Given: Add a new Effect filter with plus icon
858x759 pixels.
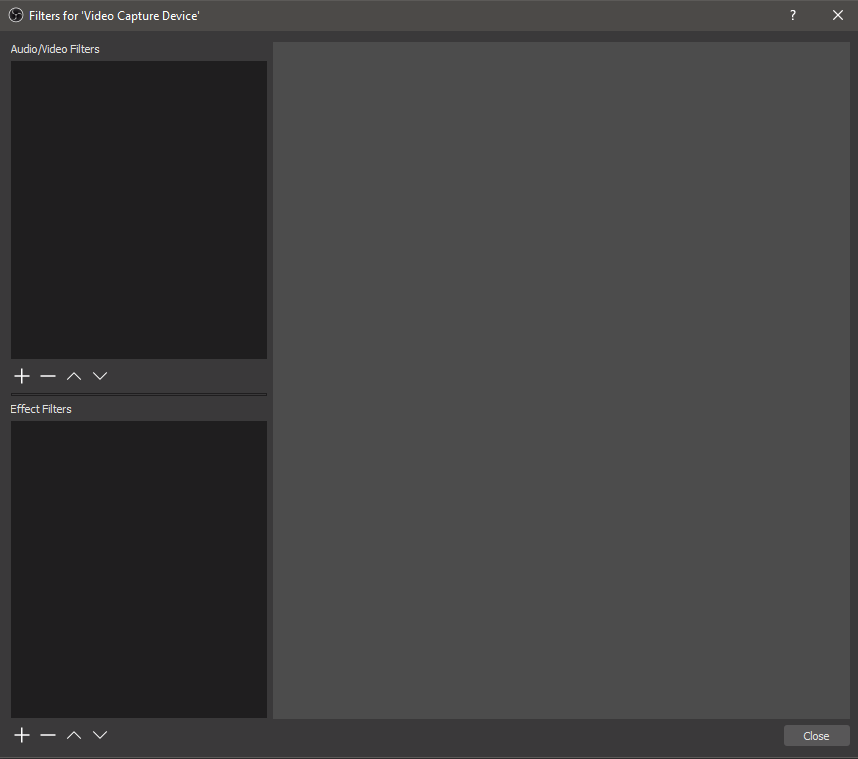Looking at the screenshot, I should tap(22, 735).
